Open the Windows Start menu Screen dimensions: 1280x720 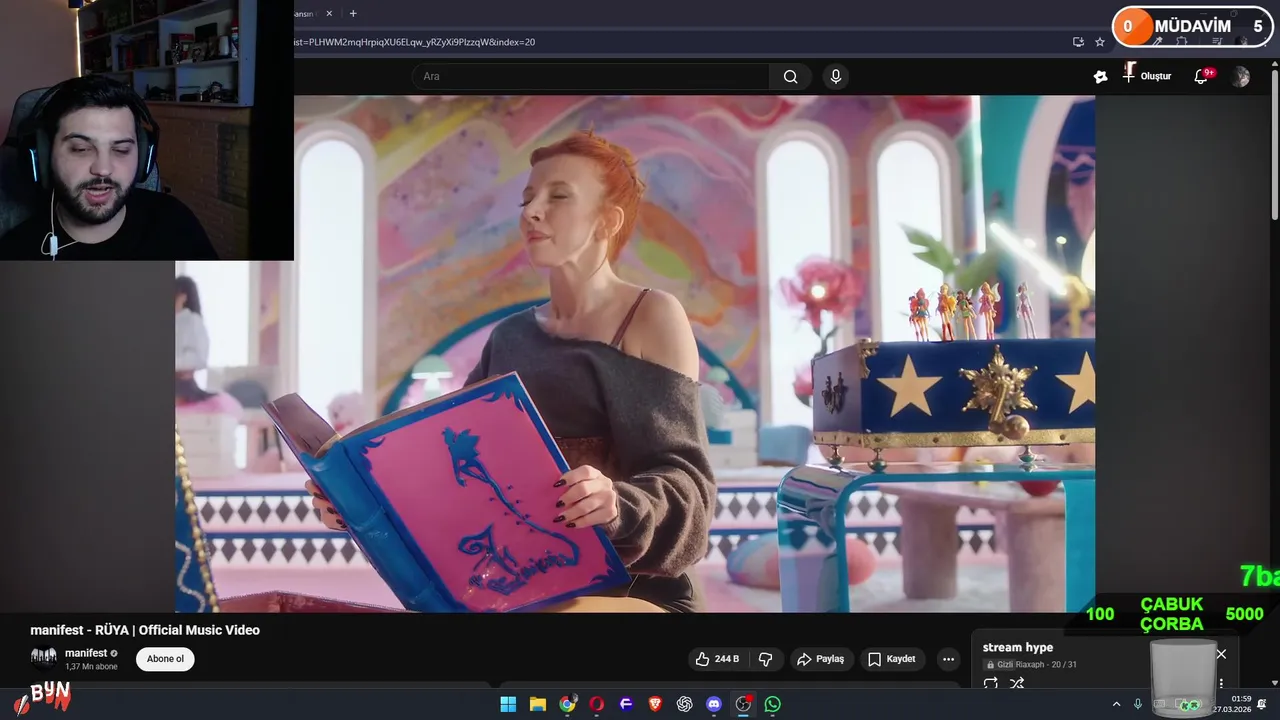[x=508, y=704]
